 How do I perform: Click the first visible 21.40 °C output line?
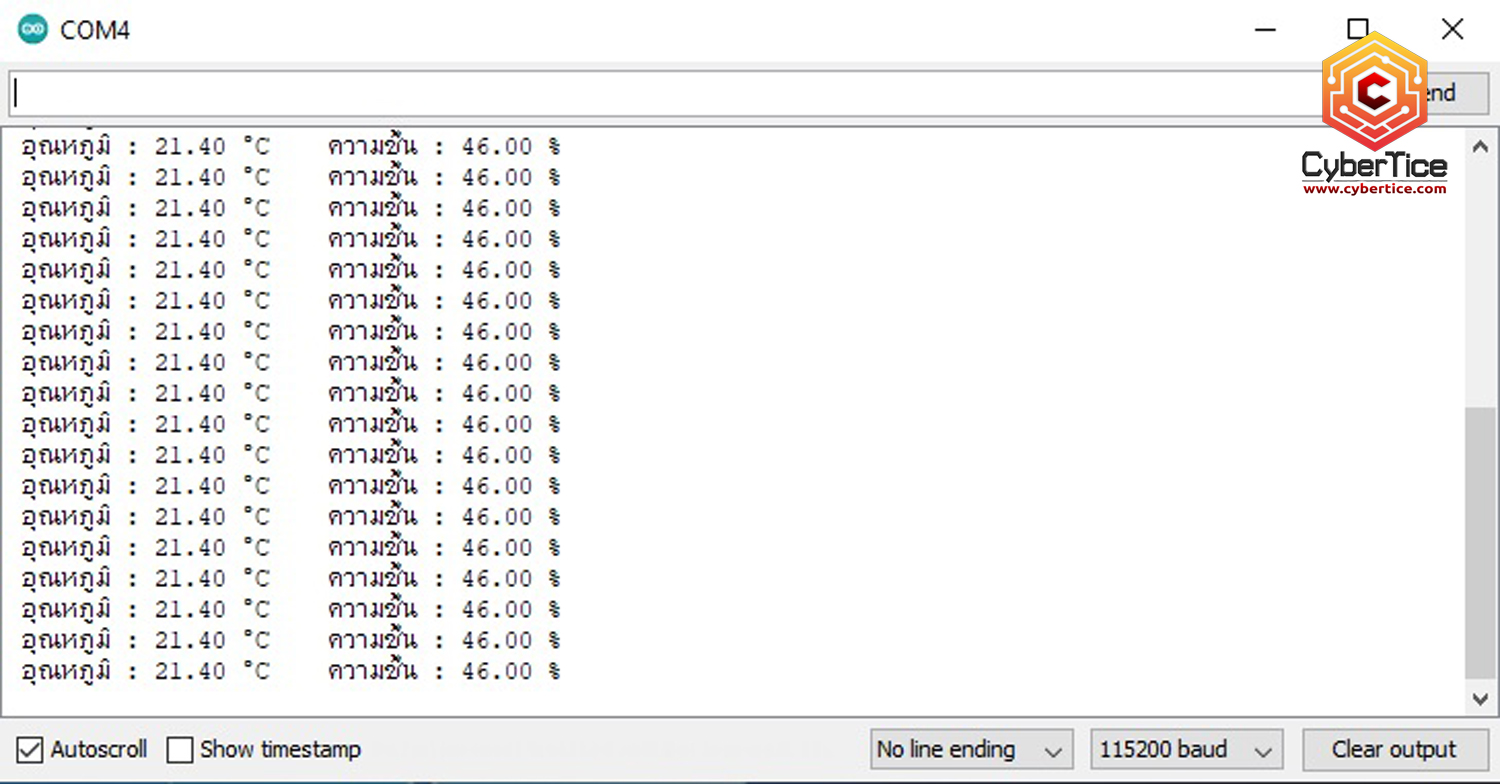point(291,147)
